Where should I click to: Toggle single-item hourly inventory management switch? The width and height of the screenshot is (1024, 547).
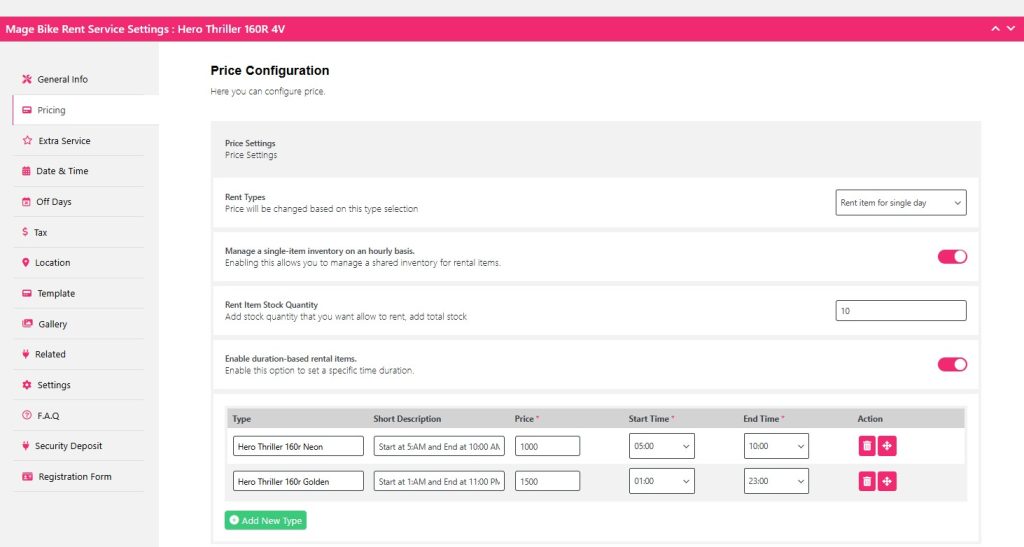[x=952, y=257]
